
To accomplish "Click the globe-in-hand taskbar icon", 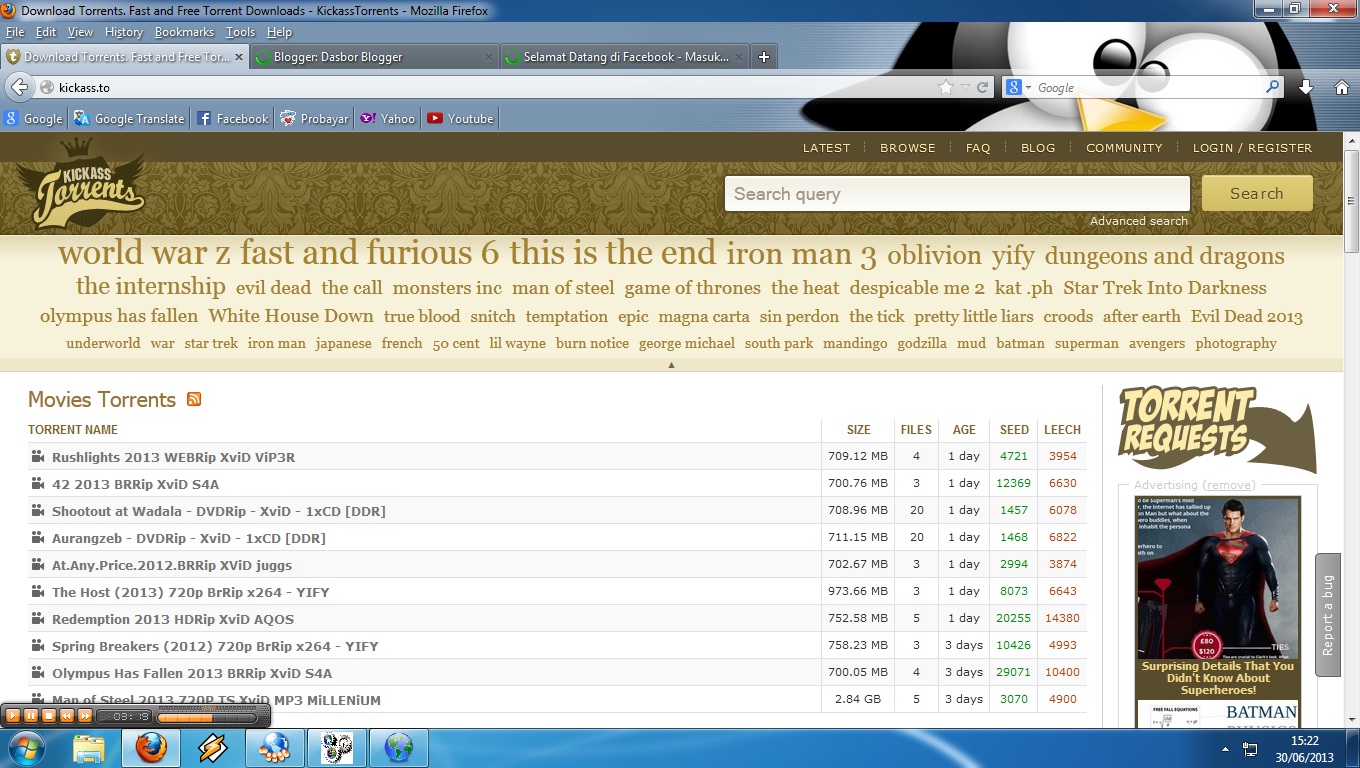I will (275, 747).
